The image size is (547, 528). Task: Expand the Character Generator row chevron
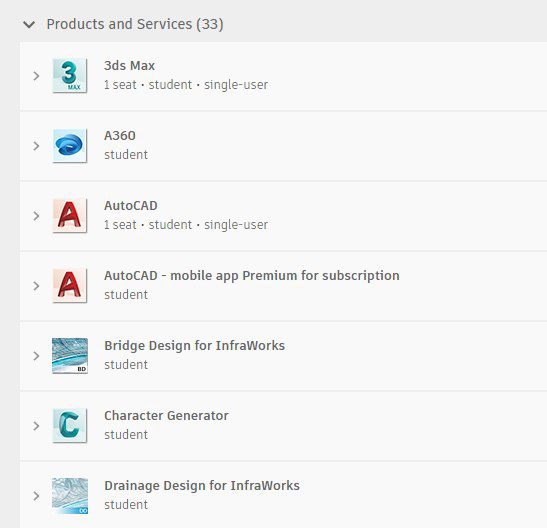pyautogui.click(x=36, y=426)
